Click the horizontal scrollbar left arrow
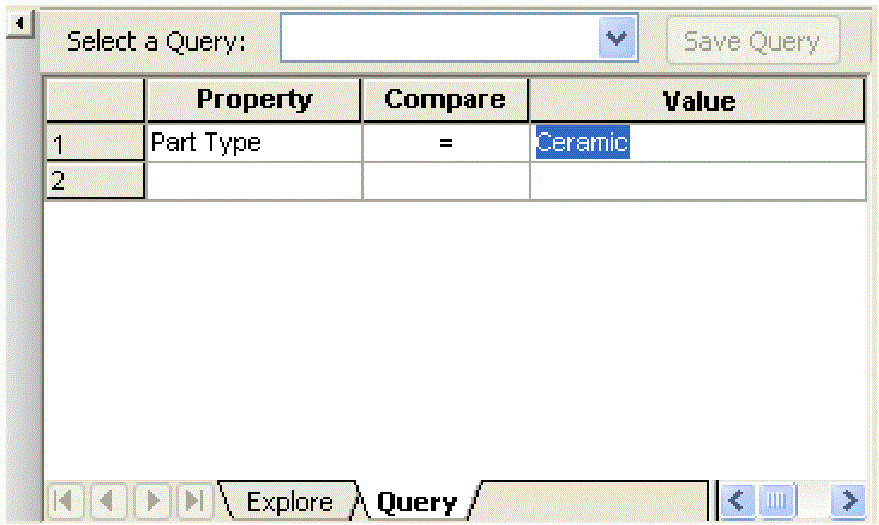The height and width of the screenshot is (525, 879). click(x=736, y=500)
